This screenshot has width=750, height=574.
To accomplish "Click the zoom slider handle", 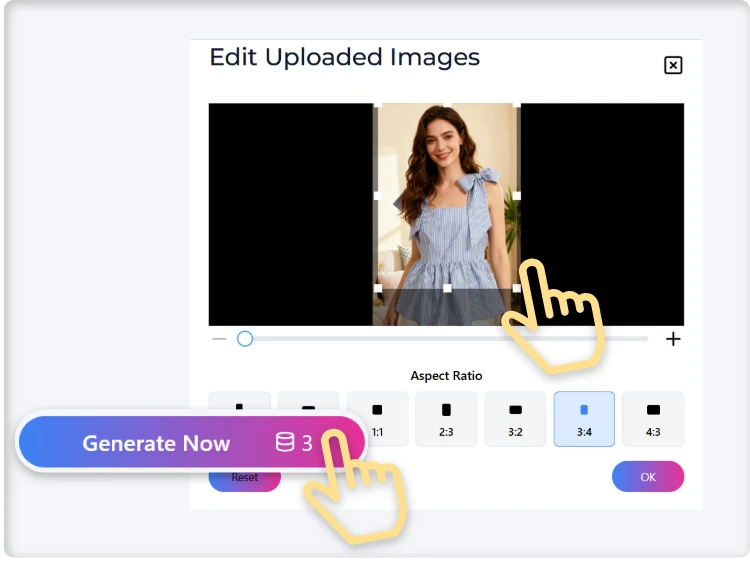I will [245, 339].
